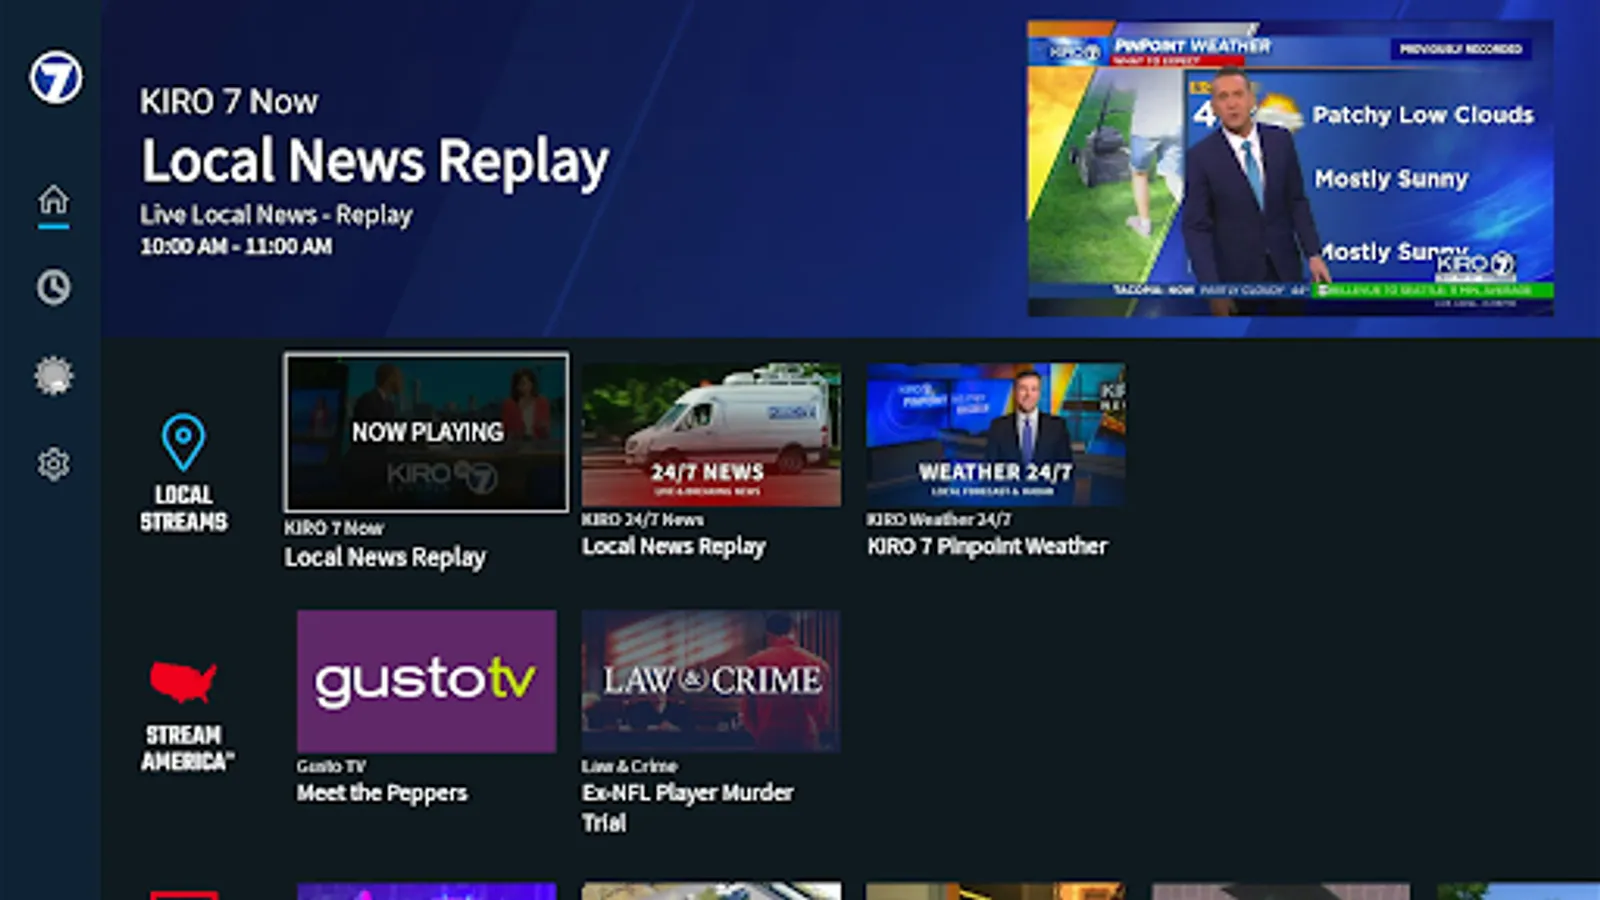1600x900 pixels.
Task: Open Settings gear in the sidebar
Action: tap(54, 464)
